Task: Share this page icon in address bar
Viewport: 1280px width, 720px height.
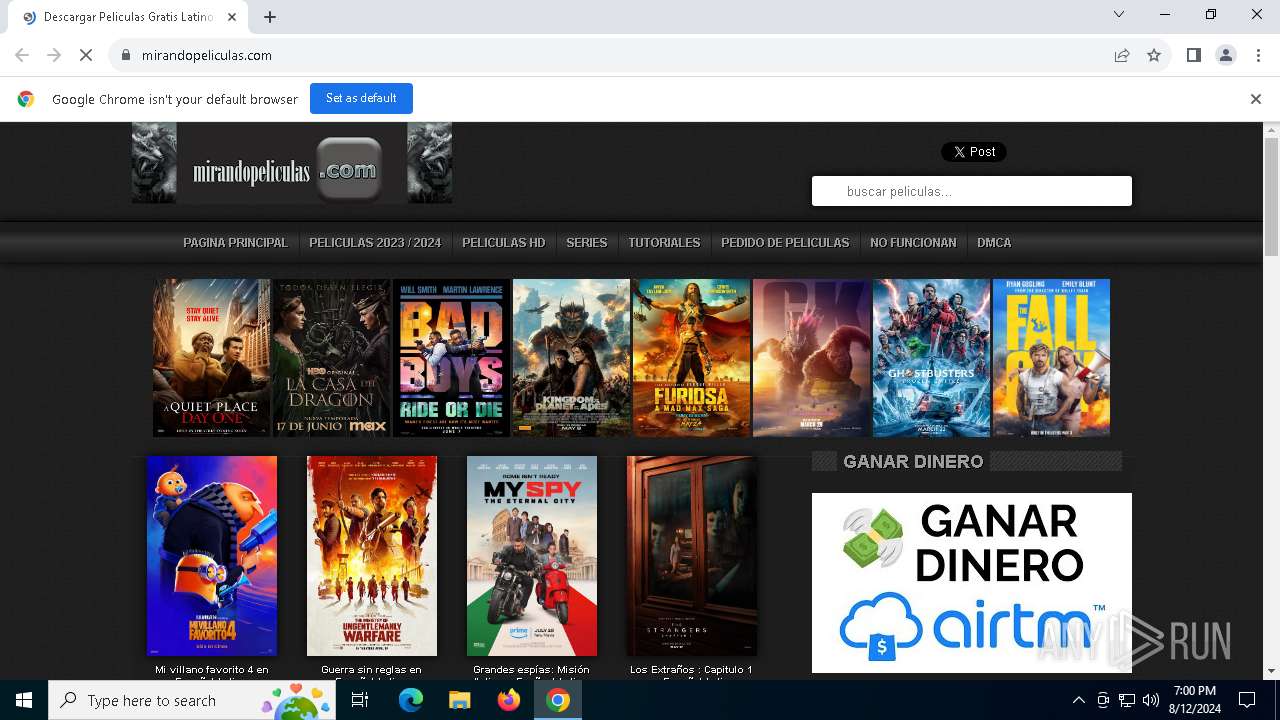Action: (x=1122, y=55)
